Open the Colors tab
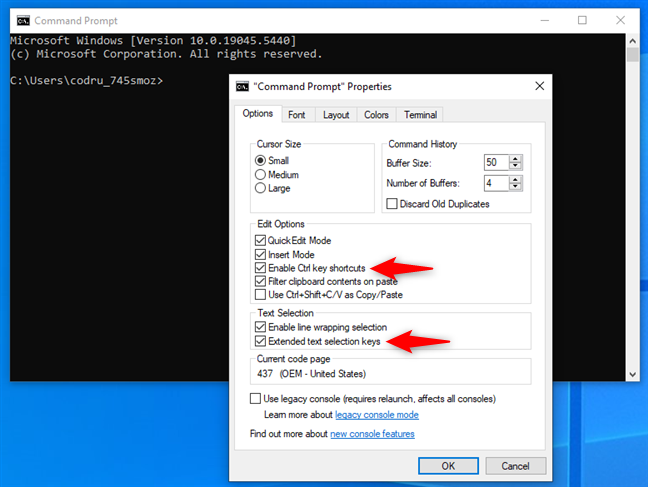Image resolution: width=648 pixels, height=487 pixels. [x=376, y=115]
